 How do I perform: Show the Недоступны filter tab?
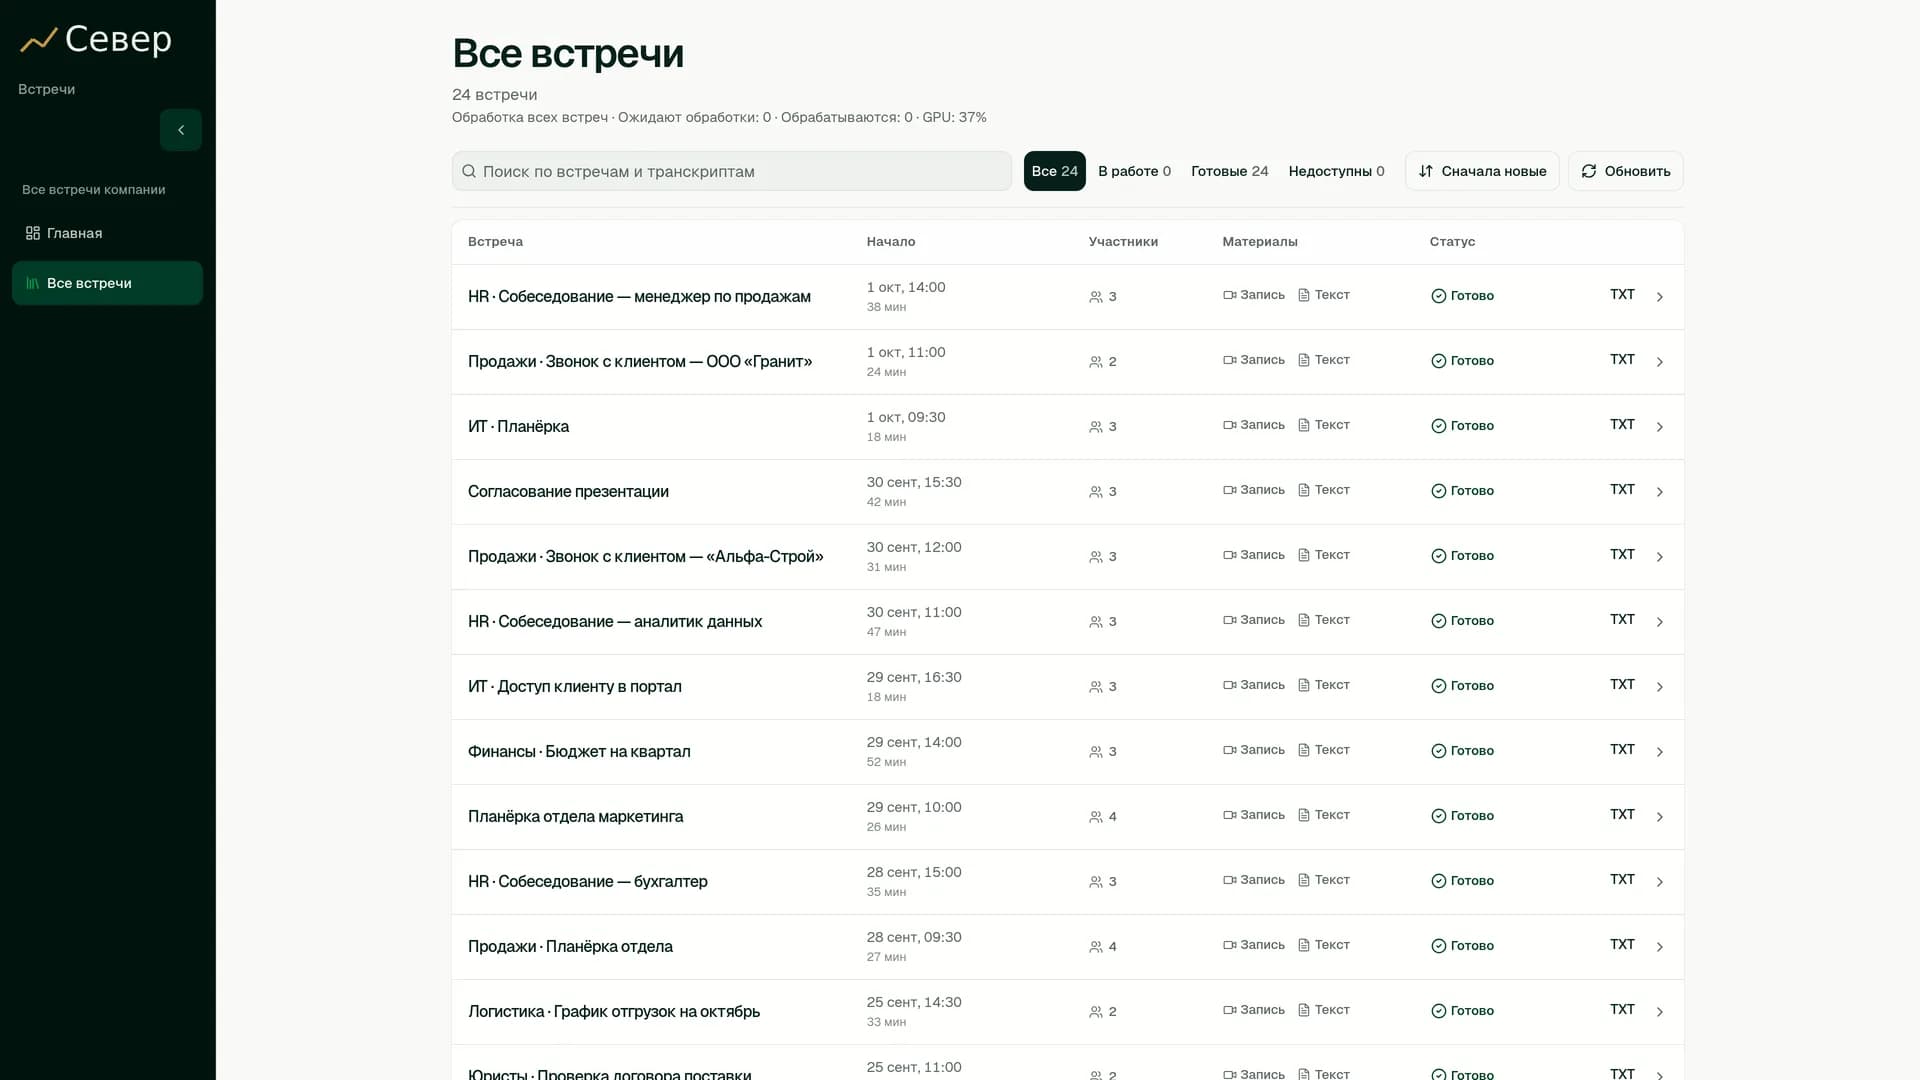1336,171
